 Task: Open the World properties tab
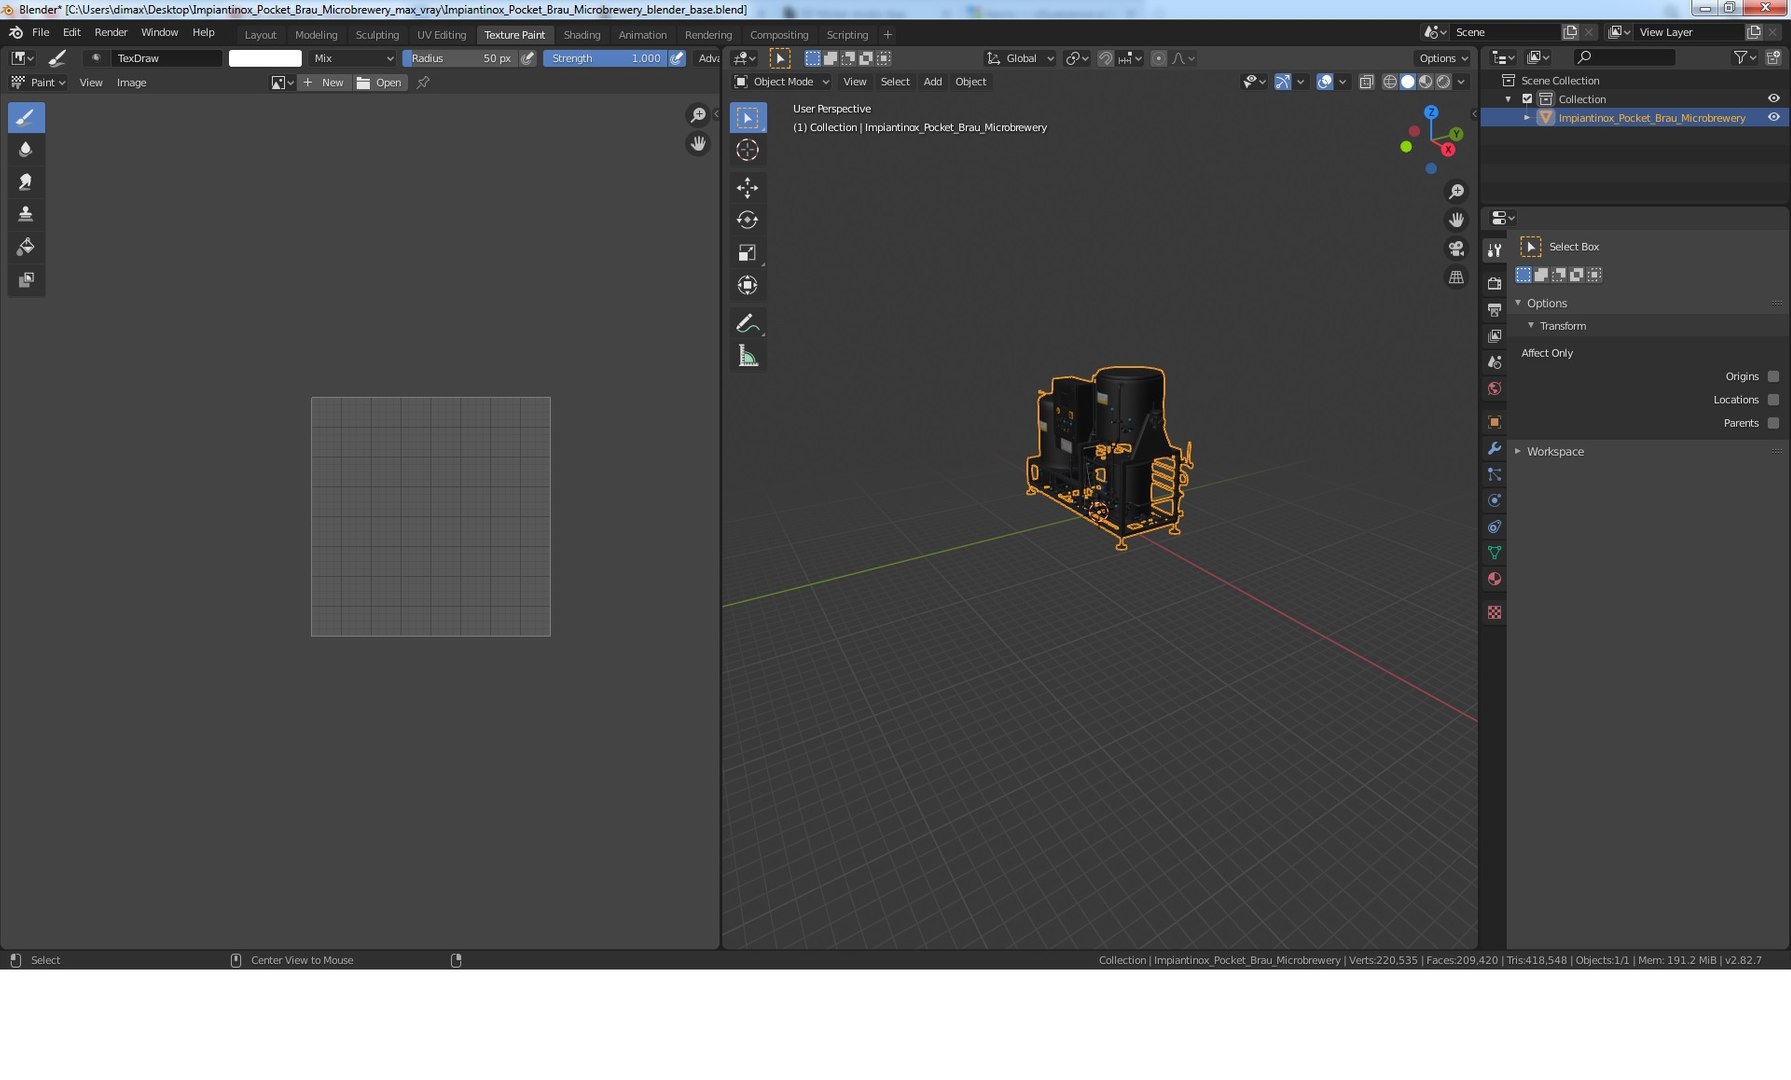[1494, 389]
